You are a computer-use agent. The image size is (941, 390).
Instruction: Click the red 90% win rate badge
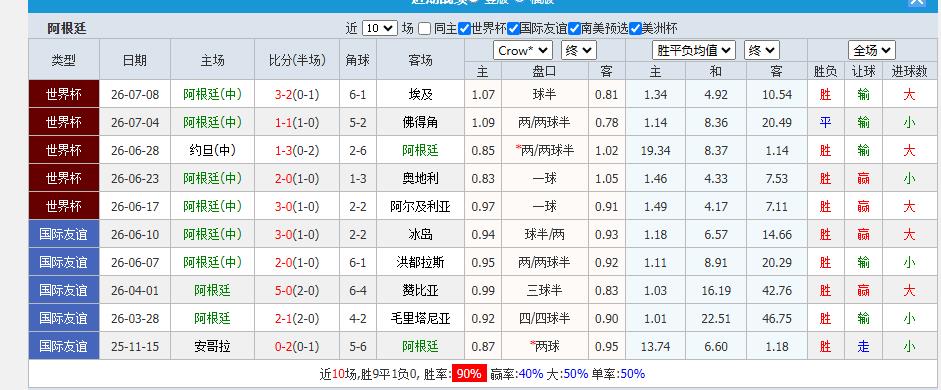[469, 374]
